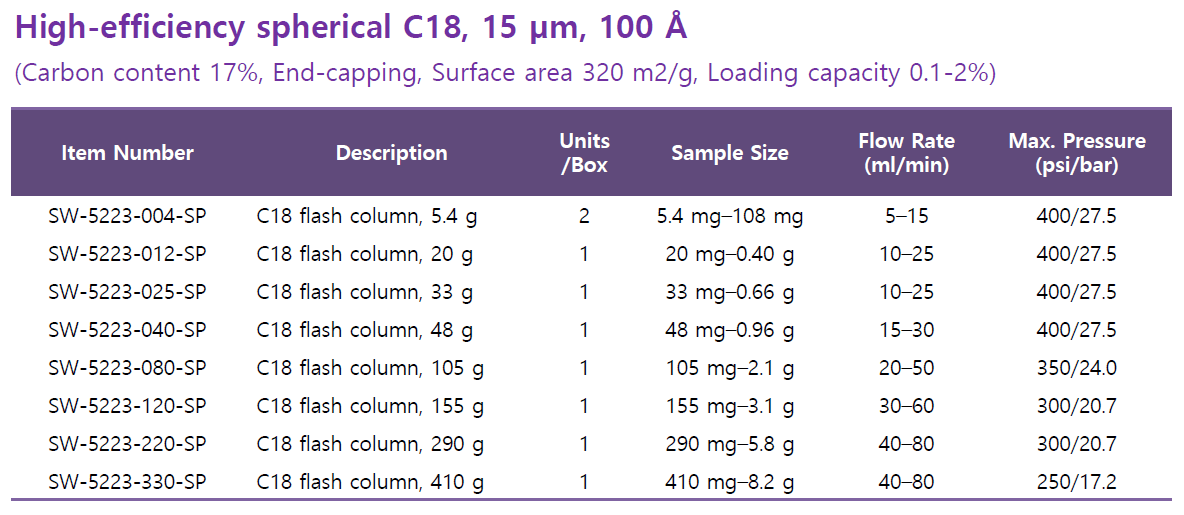
Task: Click item number SW-5223-012-SP
Action: coord(127,254)
